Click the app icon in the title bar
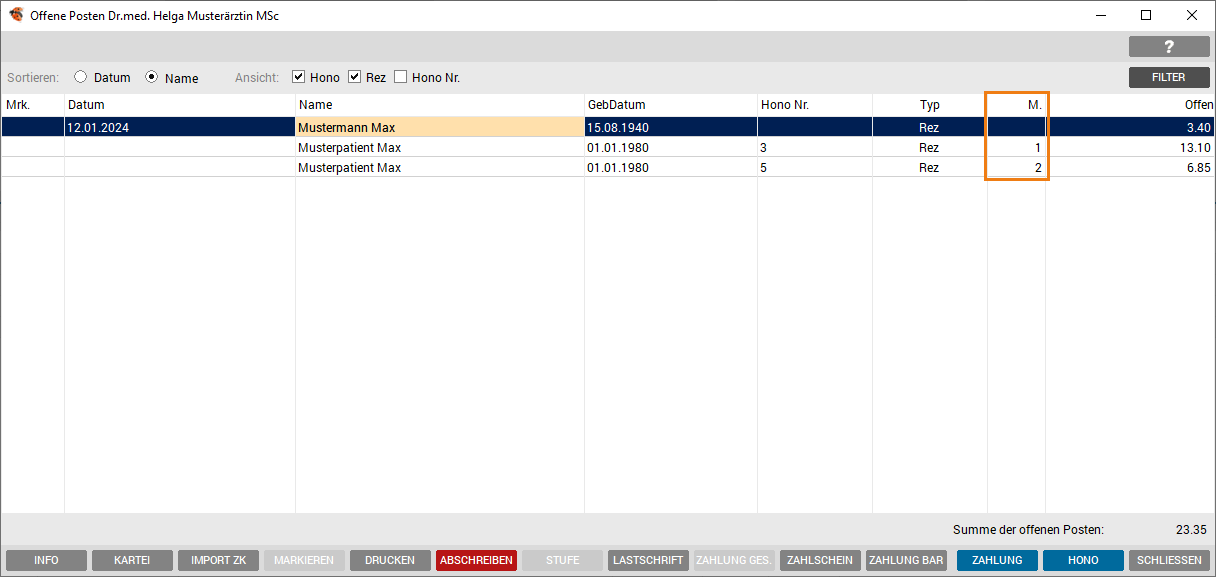 click(x=16, y=15)
